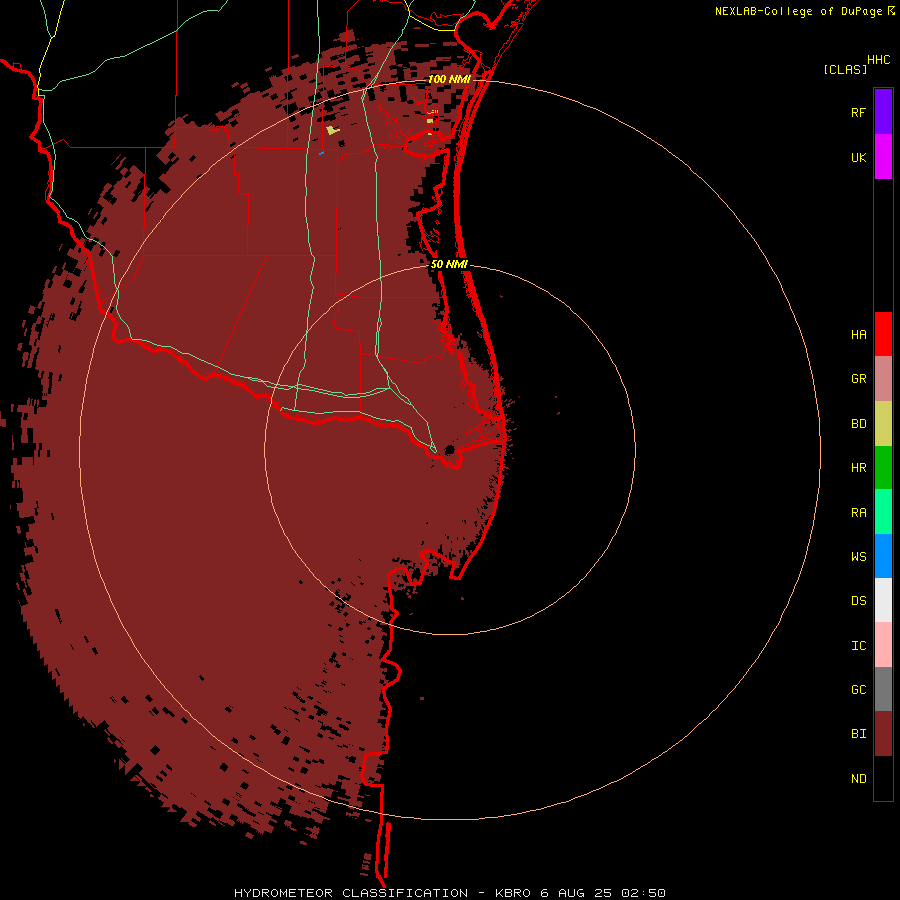Click the "HR" legend label

click(858, 468)
